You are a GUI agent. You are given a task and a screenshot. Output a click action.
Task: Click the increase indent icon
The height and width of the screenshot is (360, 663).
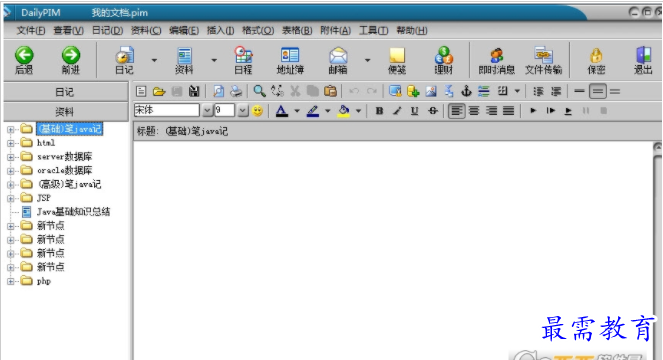(x=556, y=91)
